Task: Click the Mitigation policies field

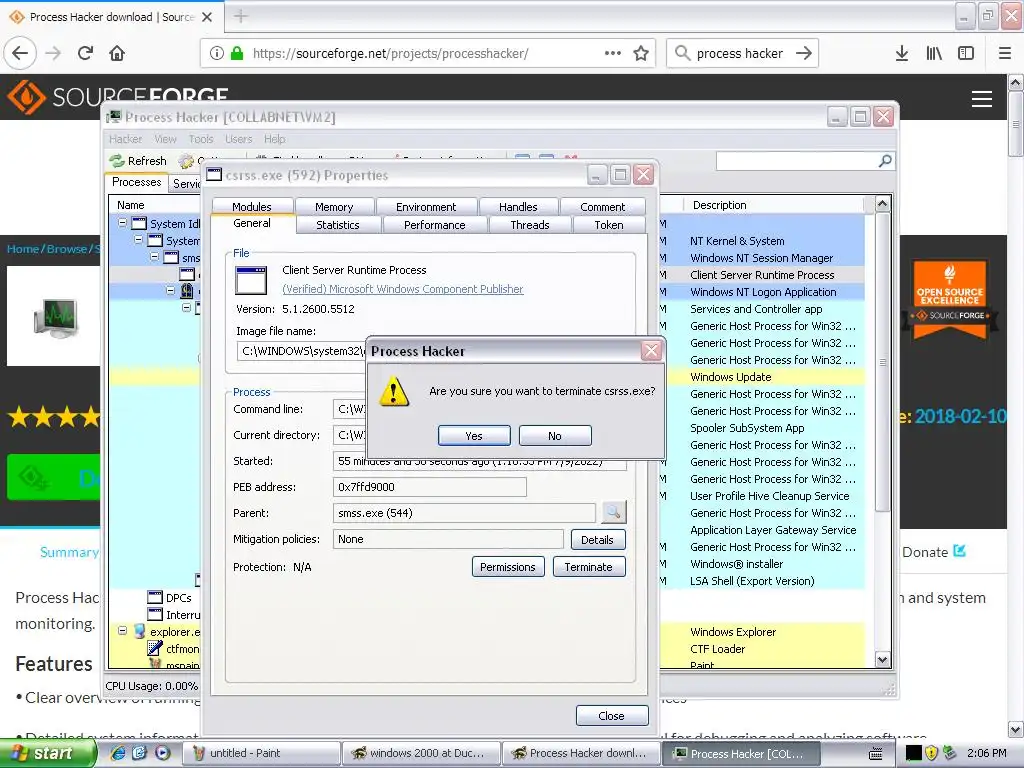Action: coord(448,539)
